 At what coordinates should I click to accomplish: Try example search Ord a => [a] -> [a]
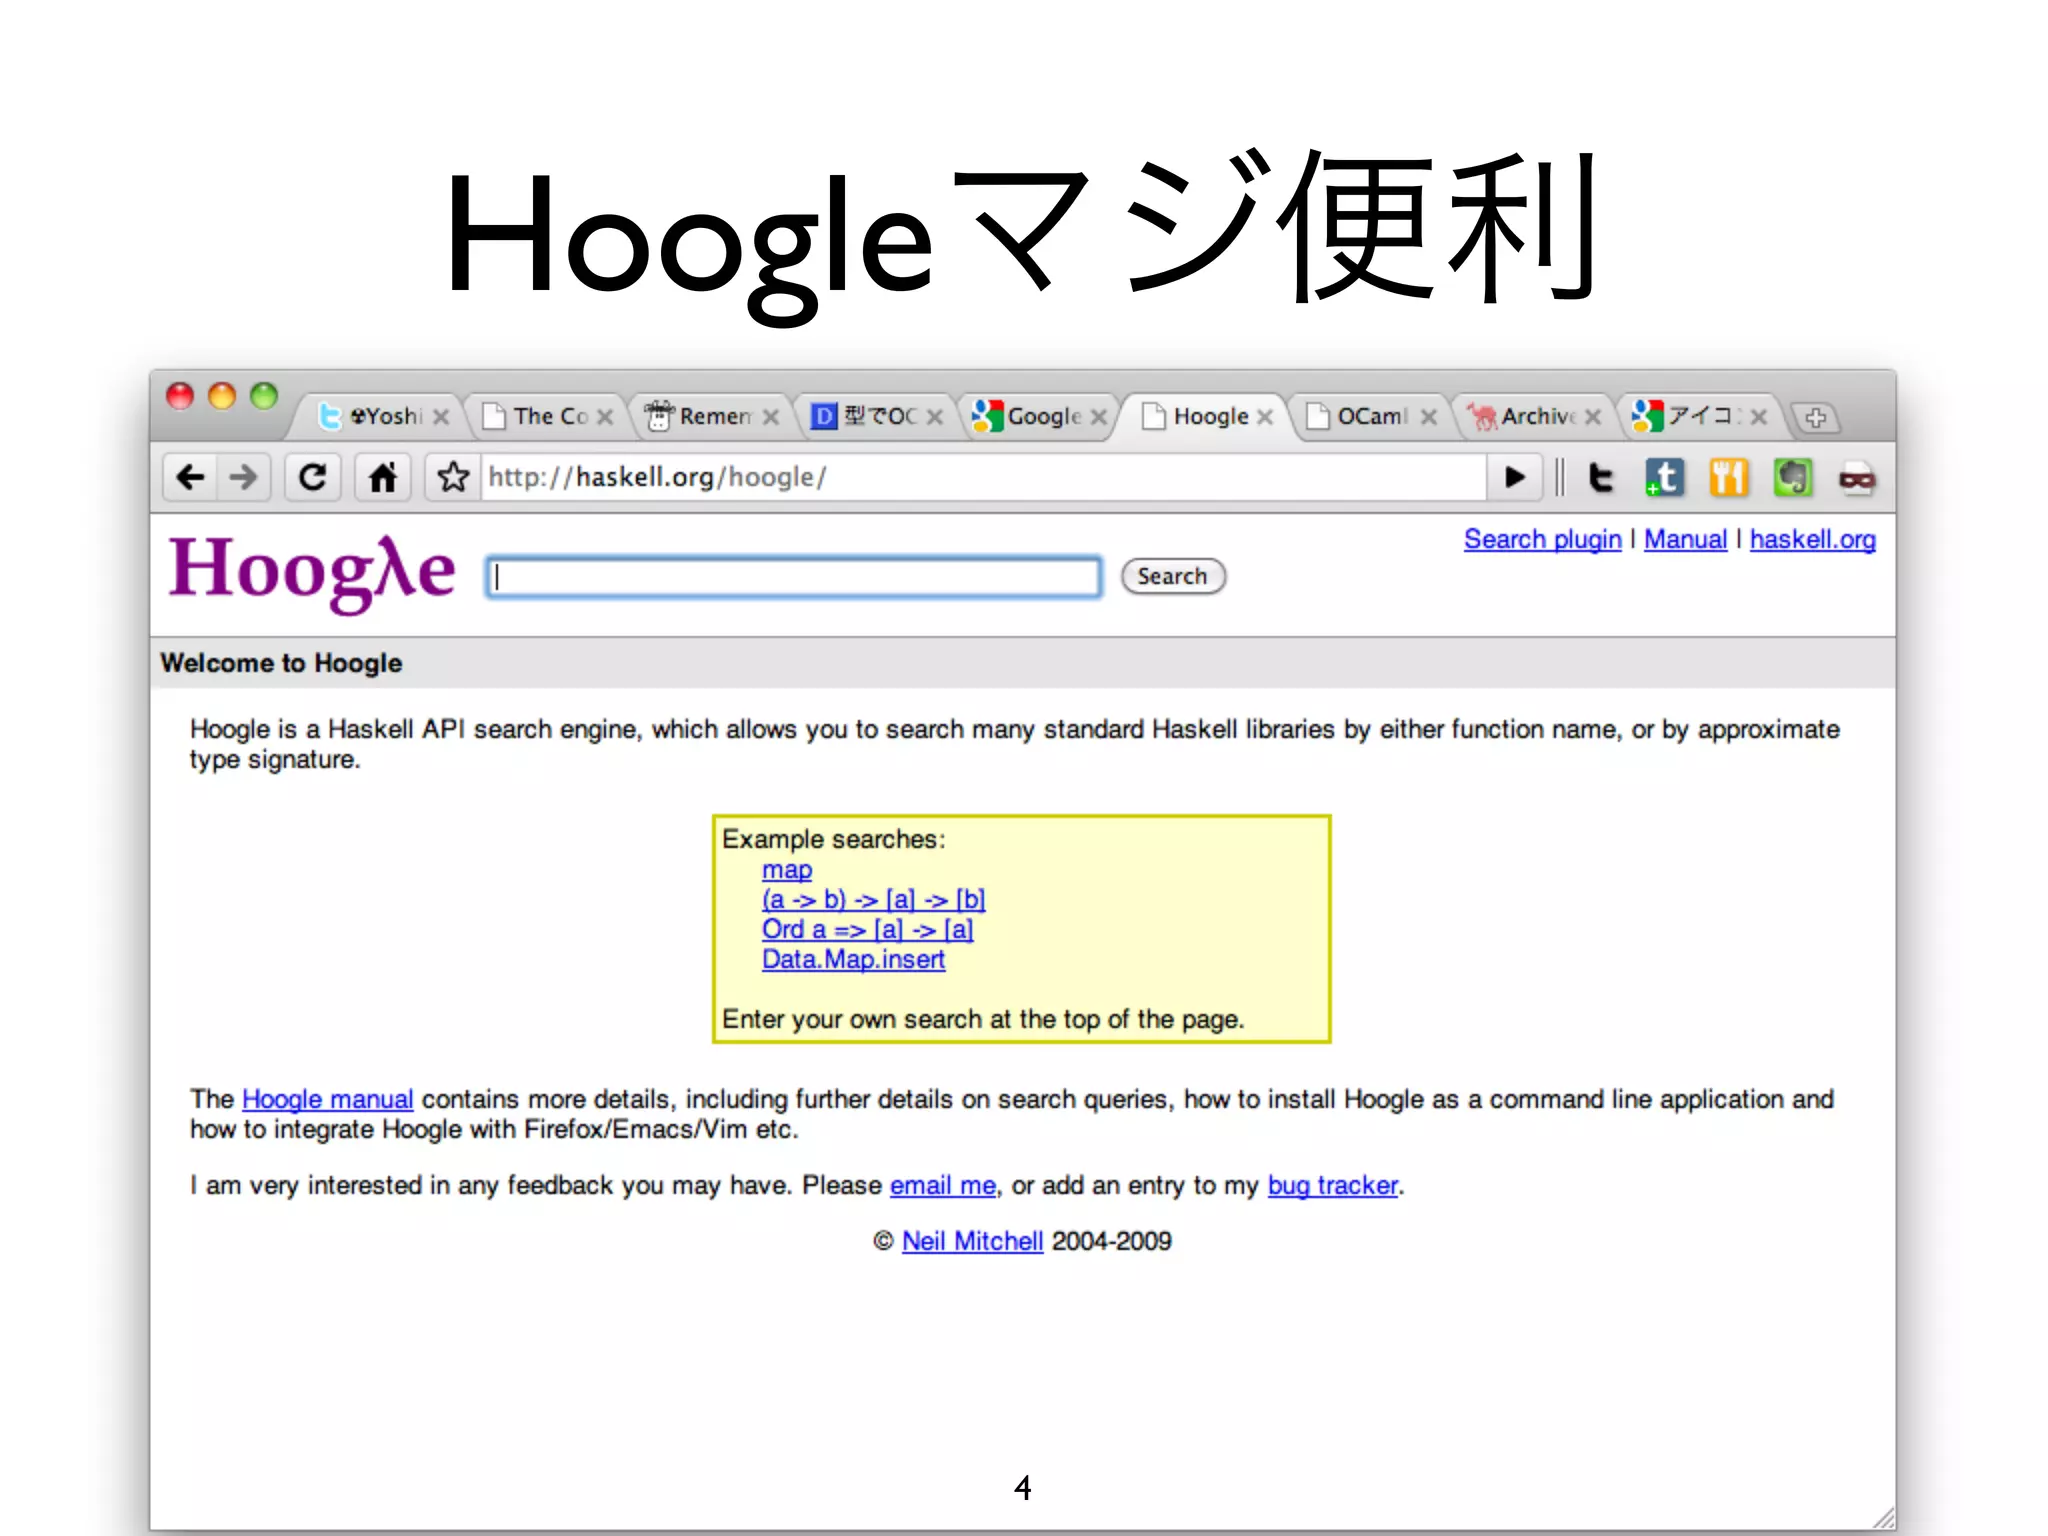(867, 929)
